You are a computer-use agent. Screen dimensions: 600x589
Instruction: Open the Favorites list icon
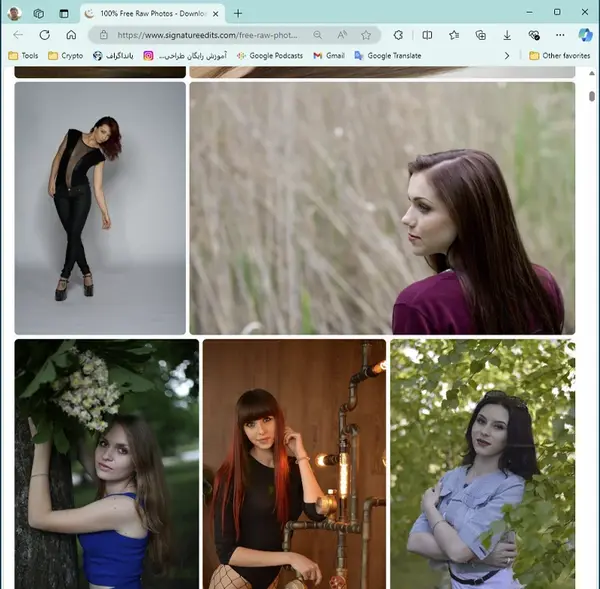pos(454,35)
